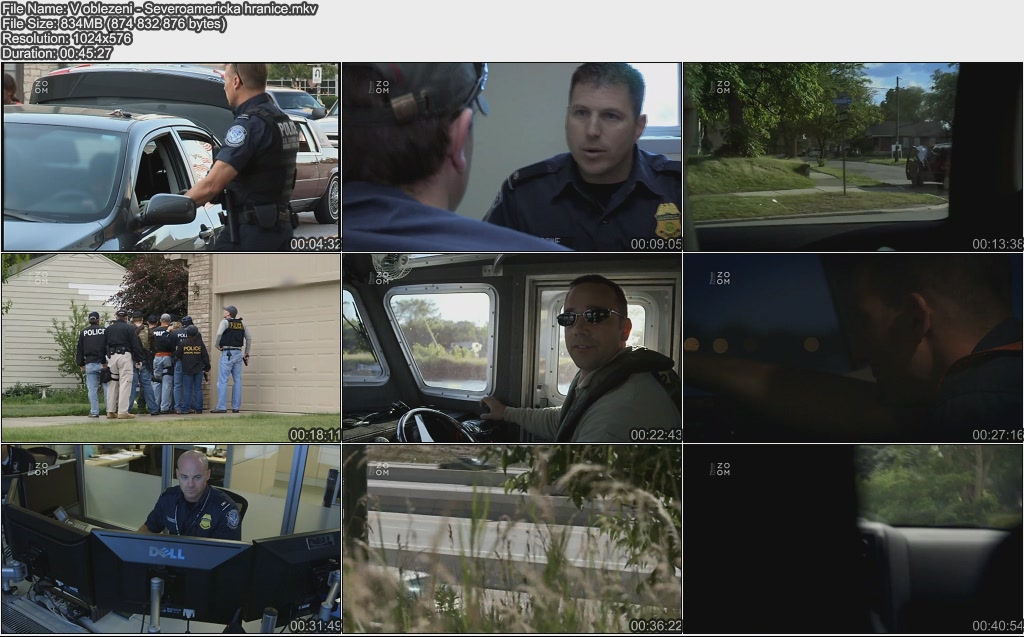Image resolution: width=1024 pixels, height=637 pixels.
Task: Select the police team by the garage thumbnail
Action: tap(171, 347)
